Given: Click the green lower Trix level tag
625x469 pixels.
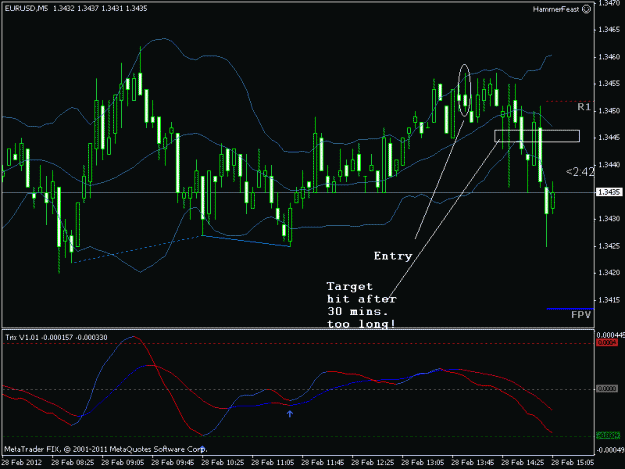Looking at the screenshot, I should (x=608, y=436).
